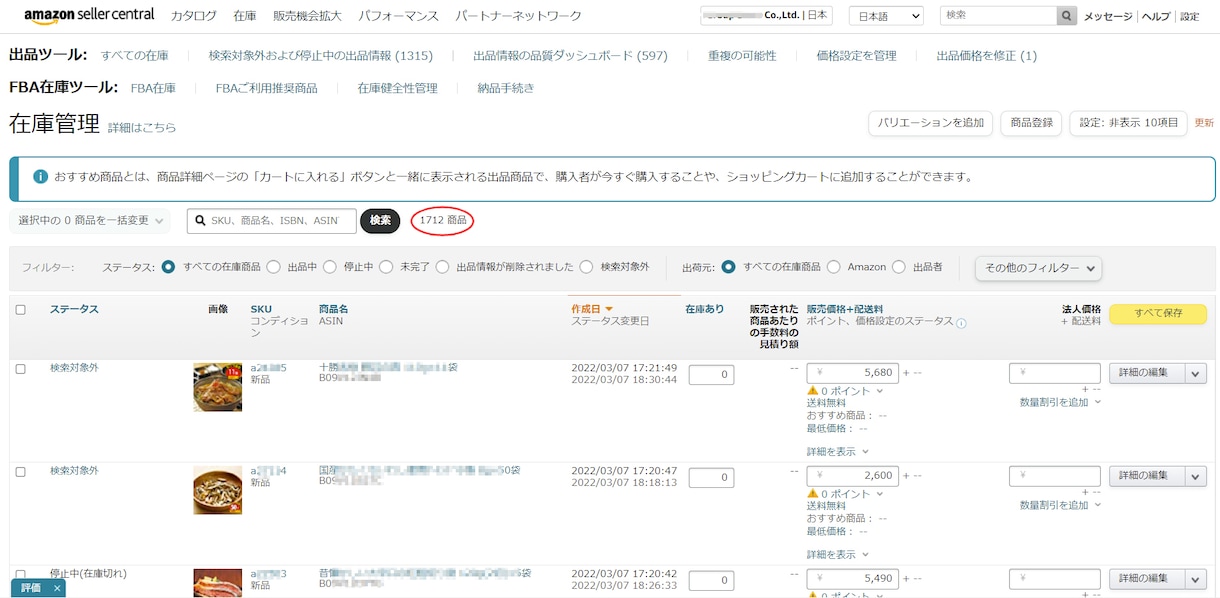Viewport: 1220px width, 598px height.
Task: Select the Amazon 出荷元 radio button
Action: (833, 267)
